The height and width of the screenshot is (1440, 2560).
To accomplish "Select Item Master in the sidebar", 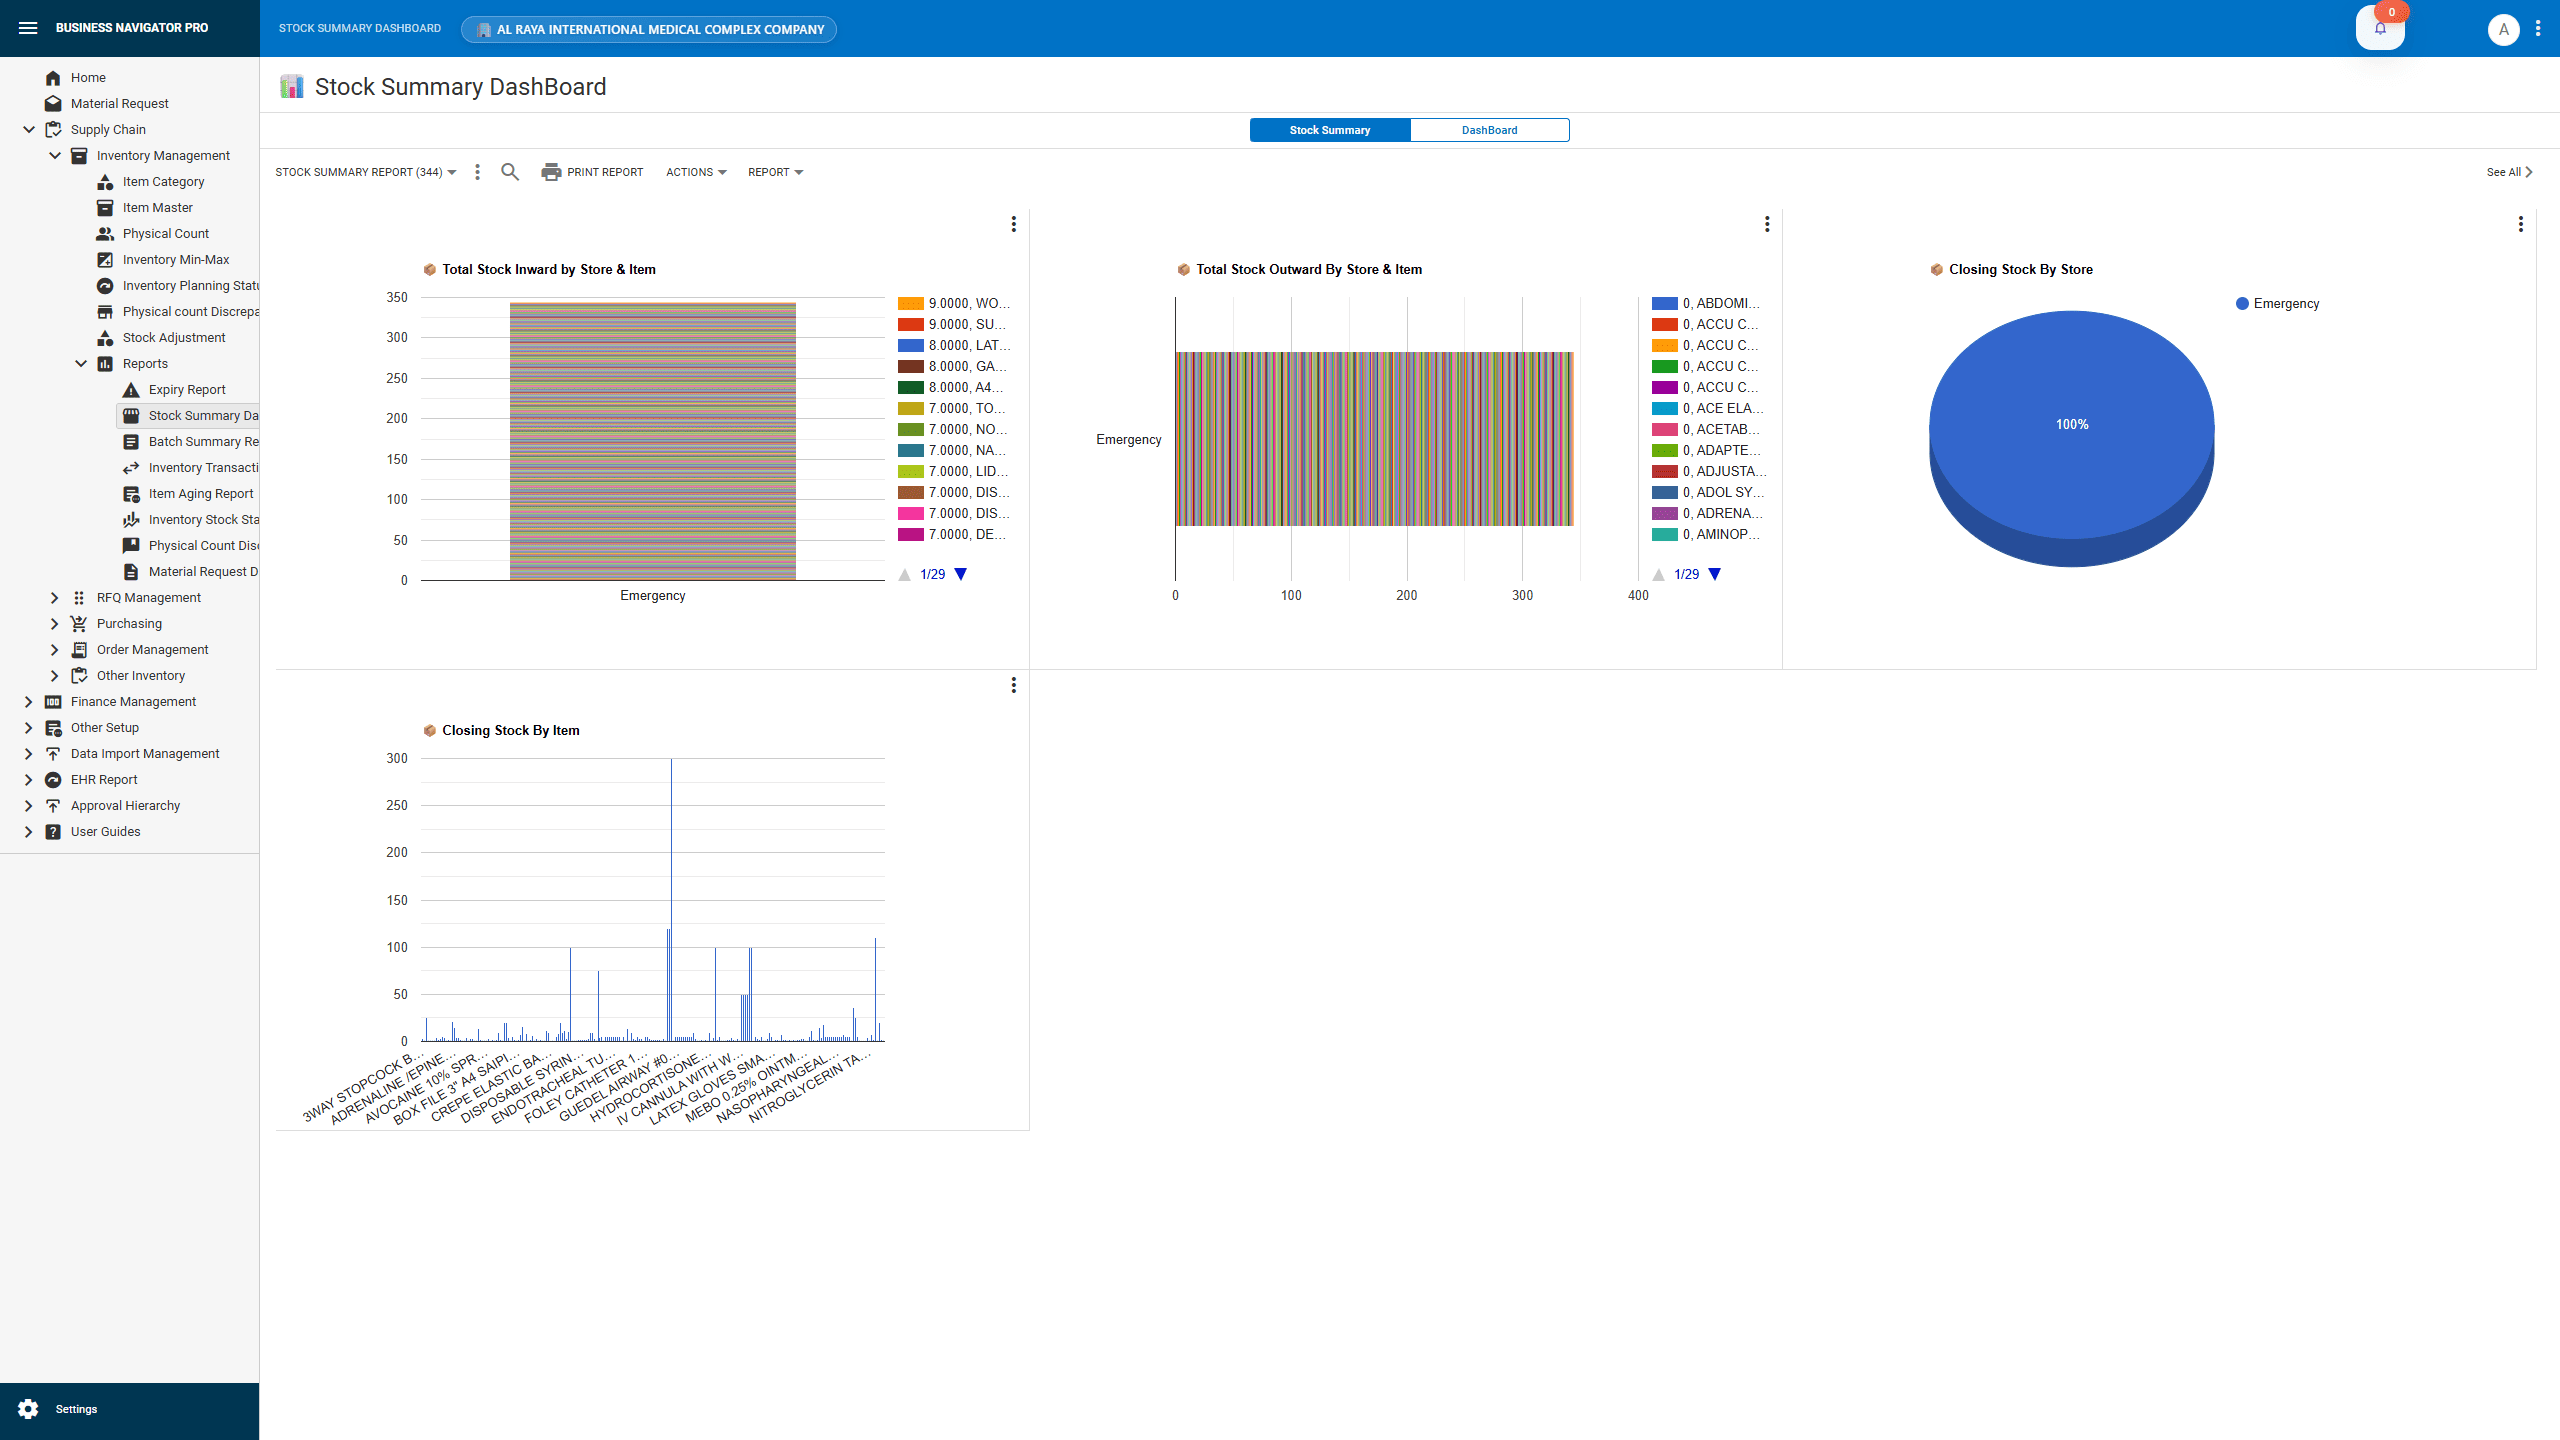I will (x=158, y=207).
